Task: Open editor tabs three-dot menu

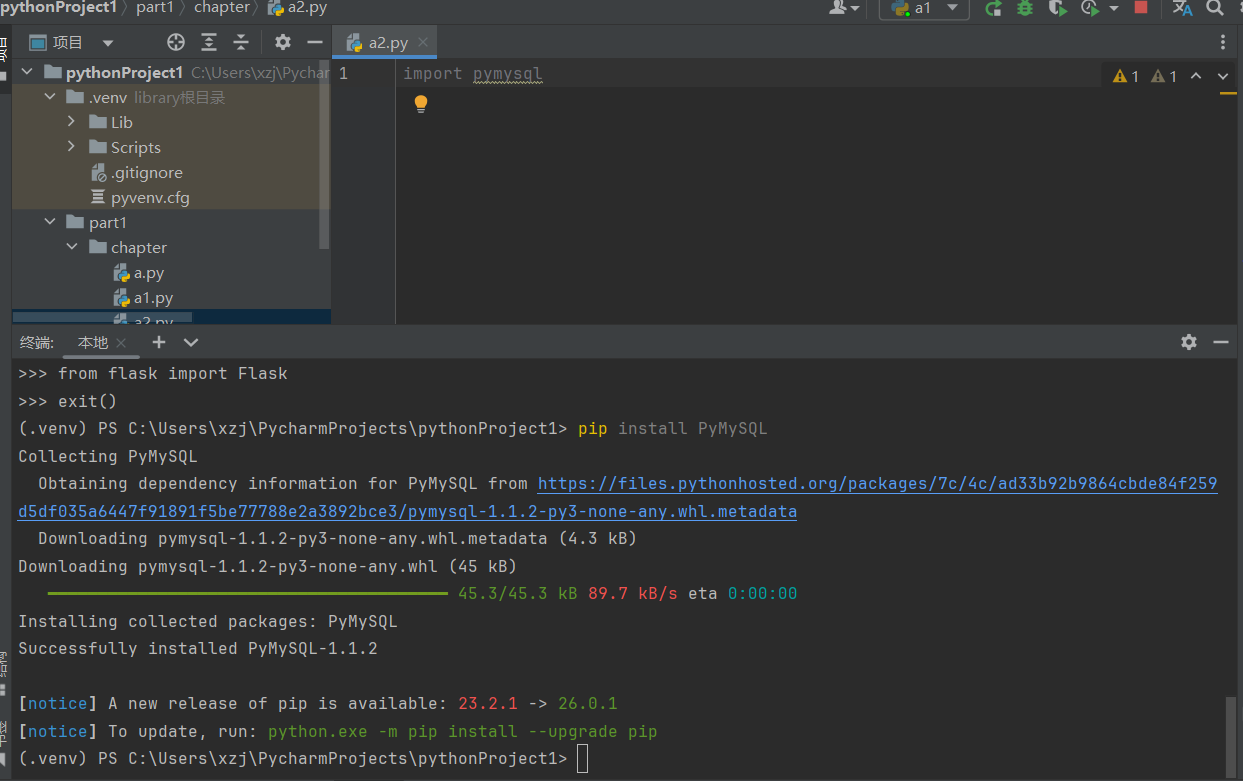Action: point(1223,42)
